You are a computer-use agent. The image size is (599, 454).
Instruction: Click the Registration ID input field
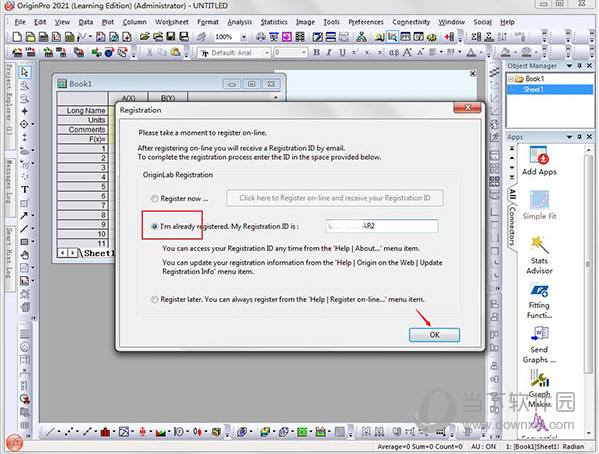point(382,226)
